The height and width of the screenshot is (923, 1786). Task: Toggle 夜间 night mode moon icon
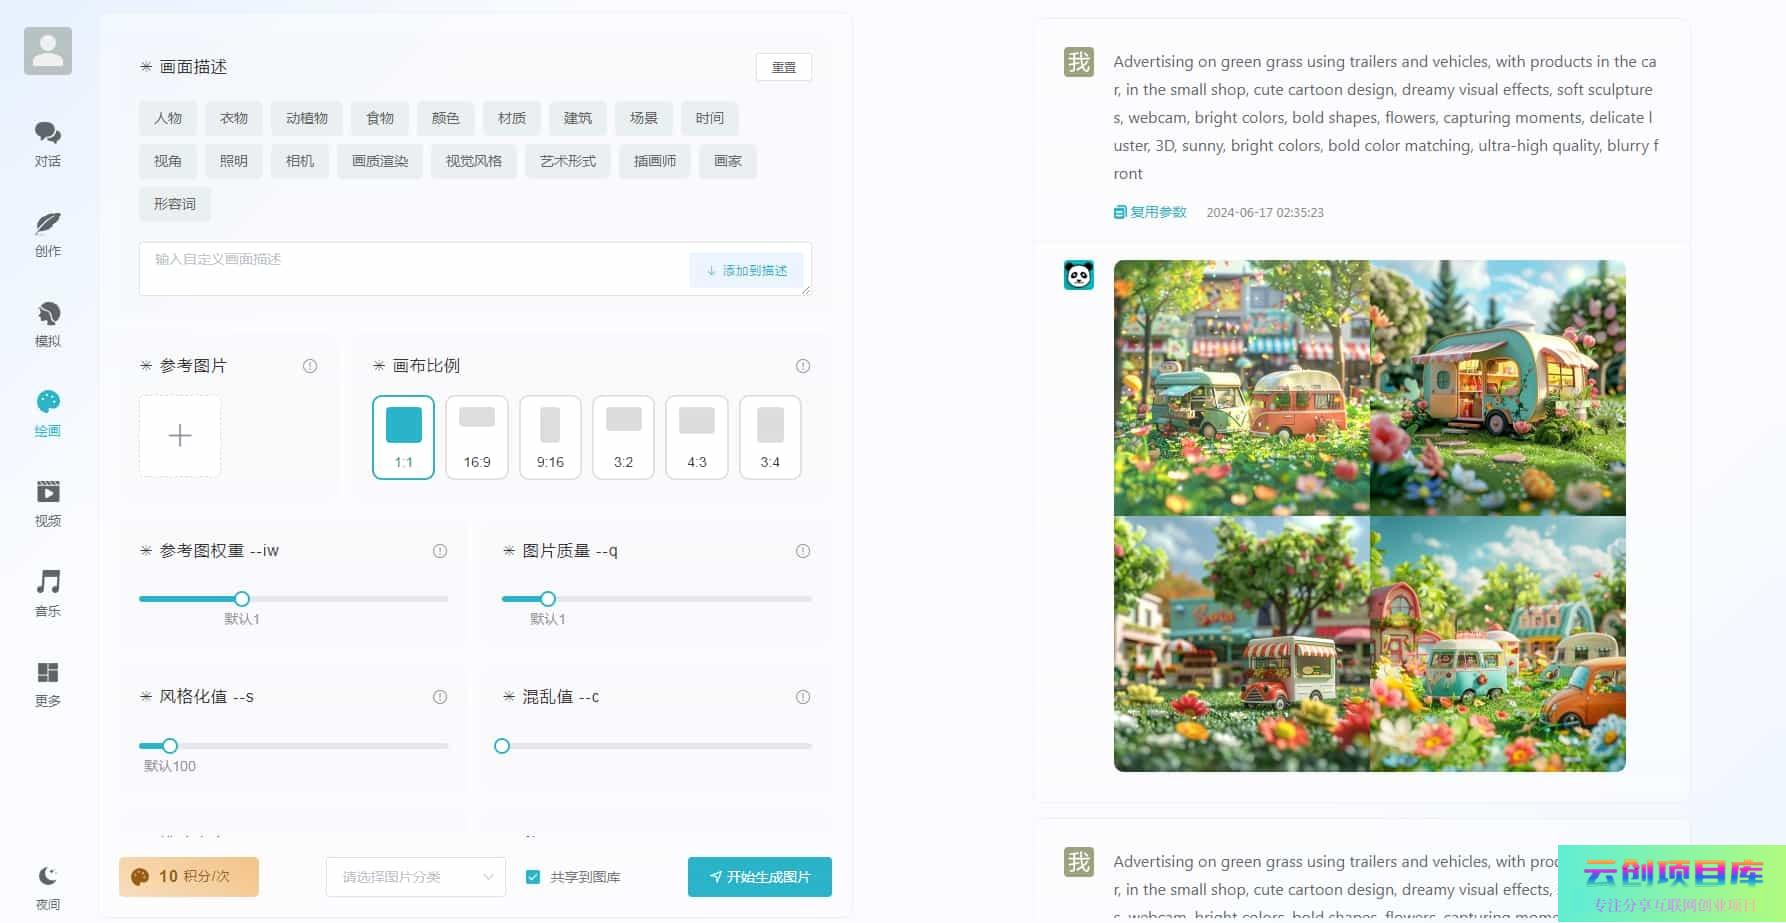[47, 877]
